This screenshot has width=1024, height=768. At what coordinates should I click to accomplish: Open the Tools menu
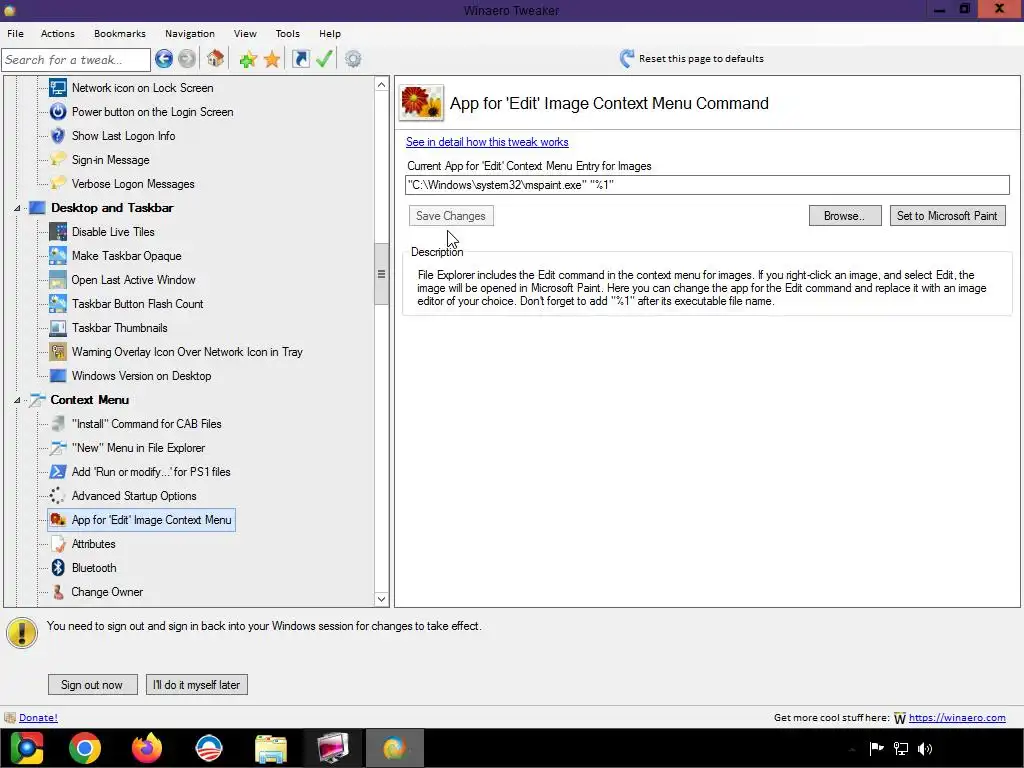pyautogui.click(x=287, y=33)
